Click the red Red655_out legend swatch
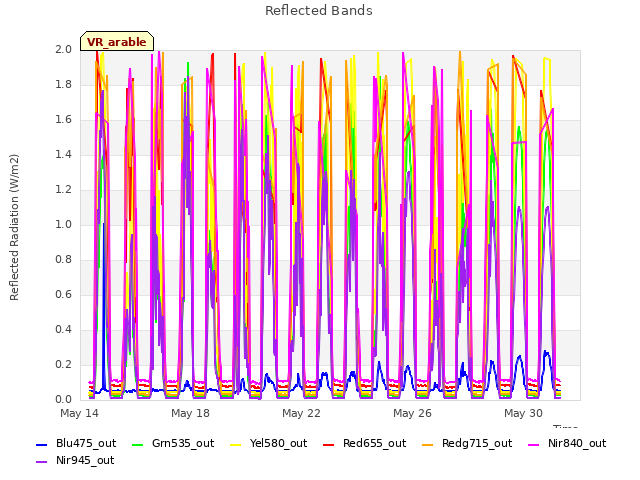This screenshot has width=640, height=480. pos(329,444)
